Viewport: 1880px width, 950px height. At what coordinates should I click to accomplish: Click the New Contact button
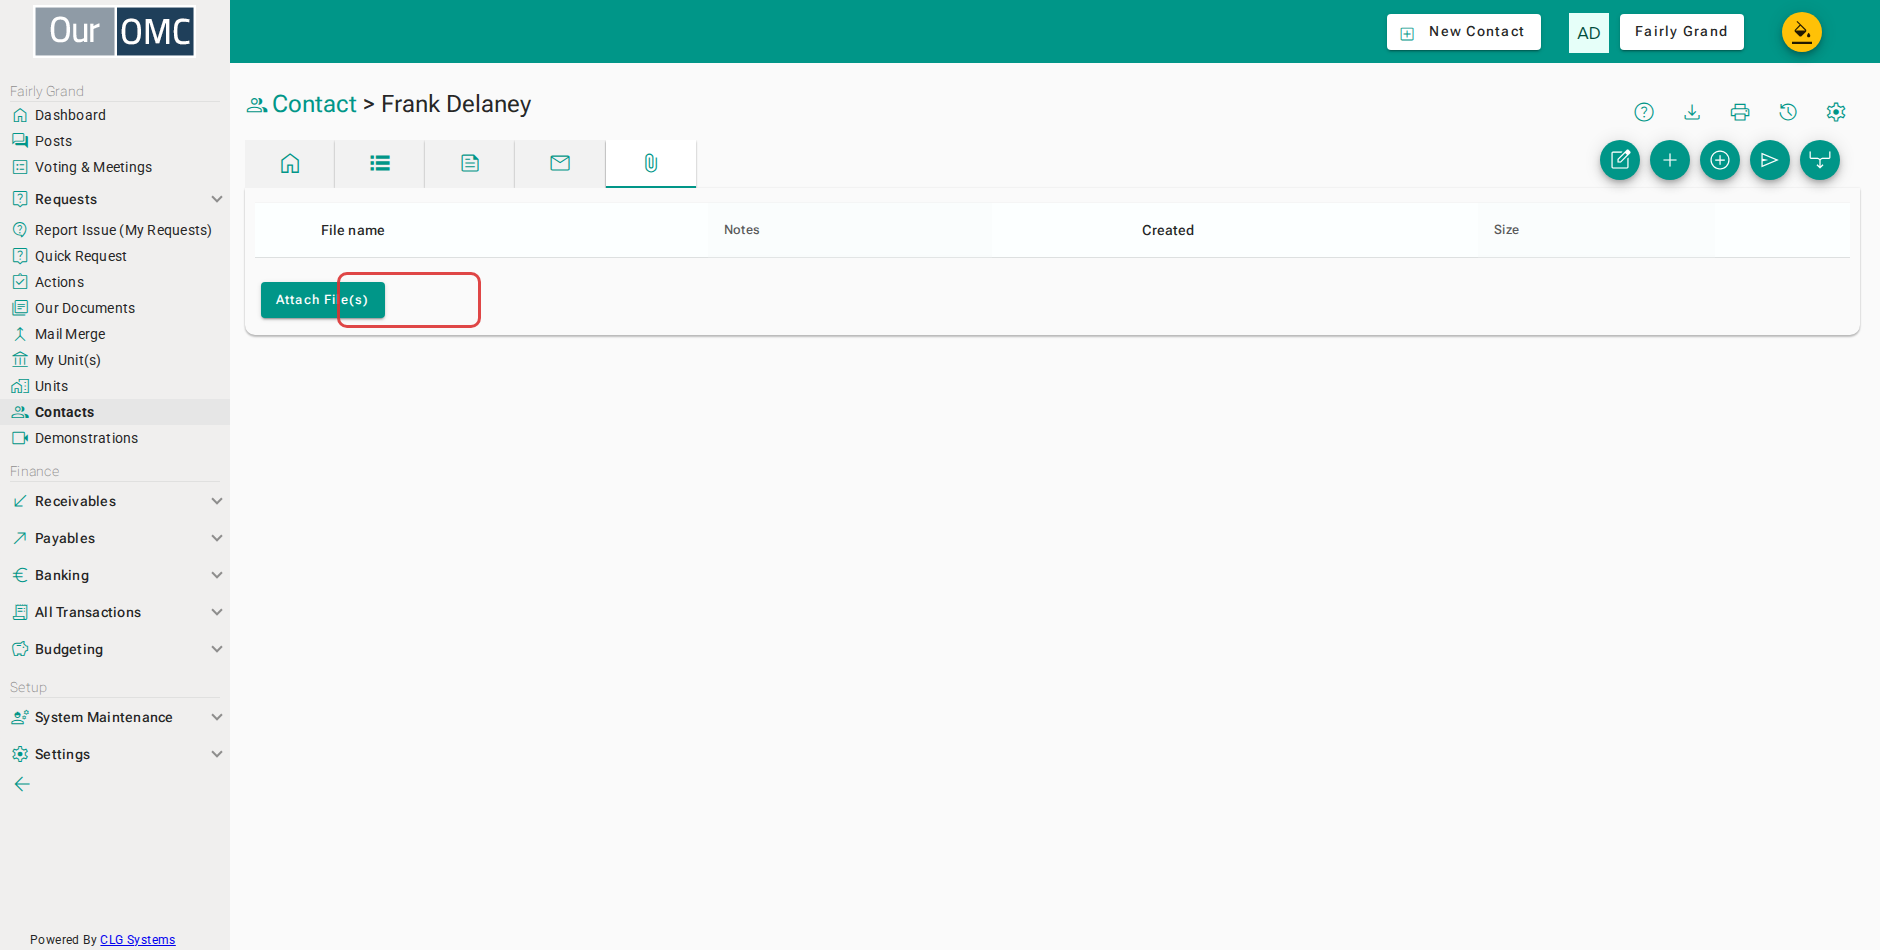pos(1464,32)
